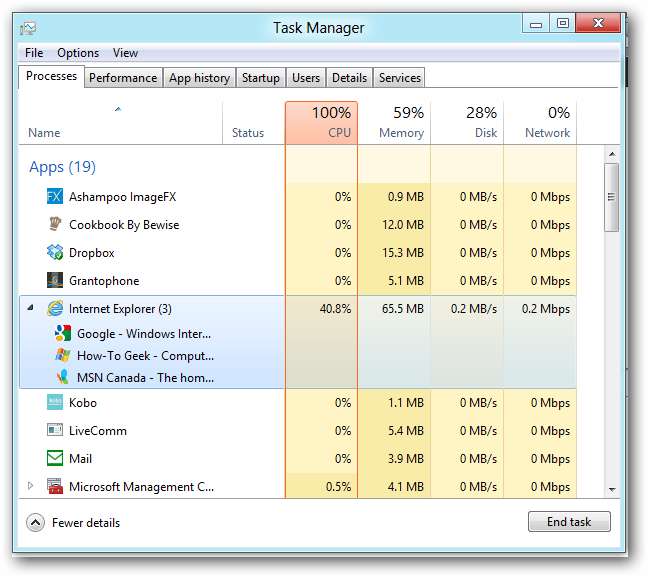The width and height of the screenshot is (650, 577).
Task: Click the Task Manager title bar icon
Action: 28,28
